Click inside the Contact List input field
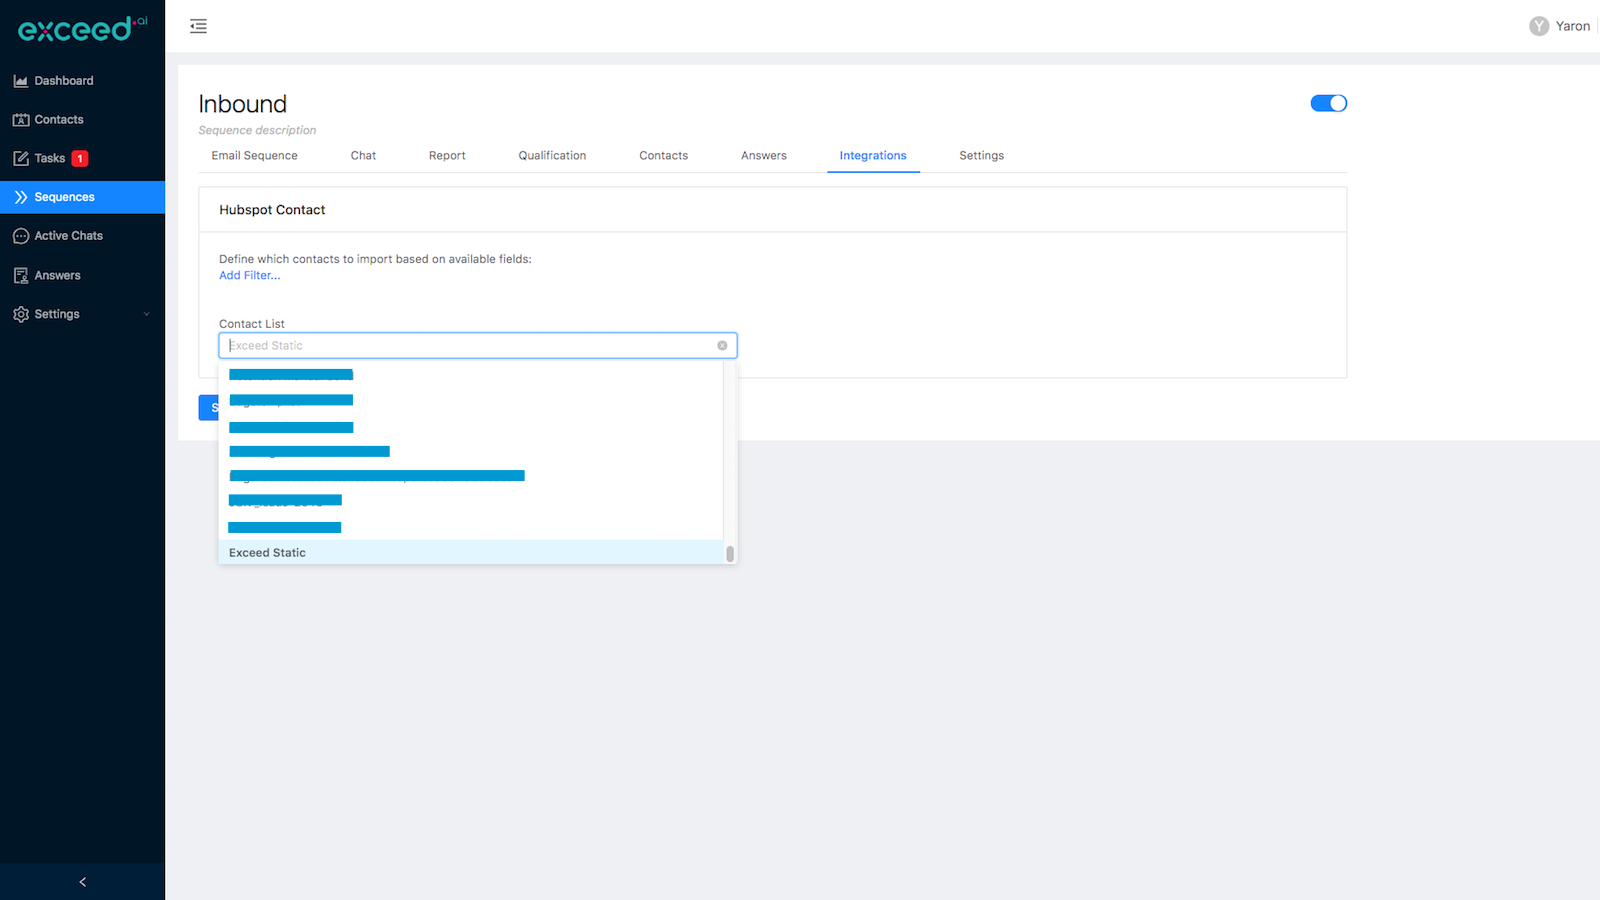The image size is (1600, 900). tap(450, 345)
